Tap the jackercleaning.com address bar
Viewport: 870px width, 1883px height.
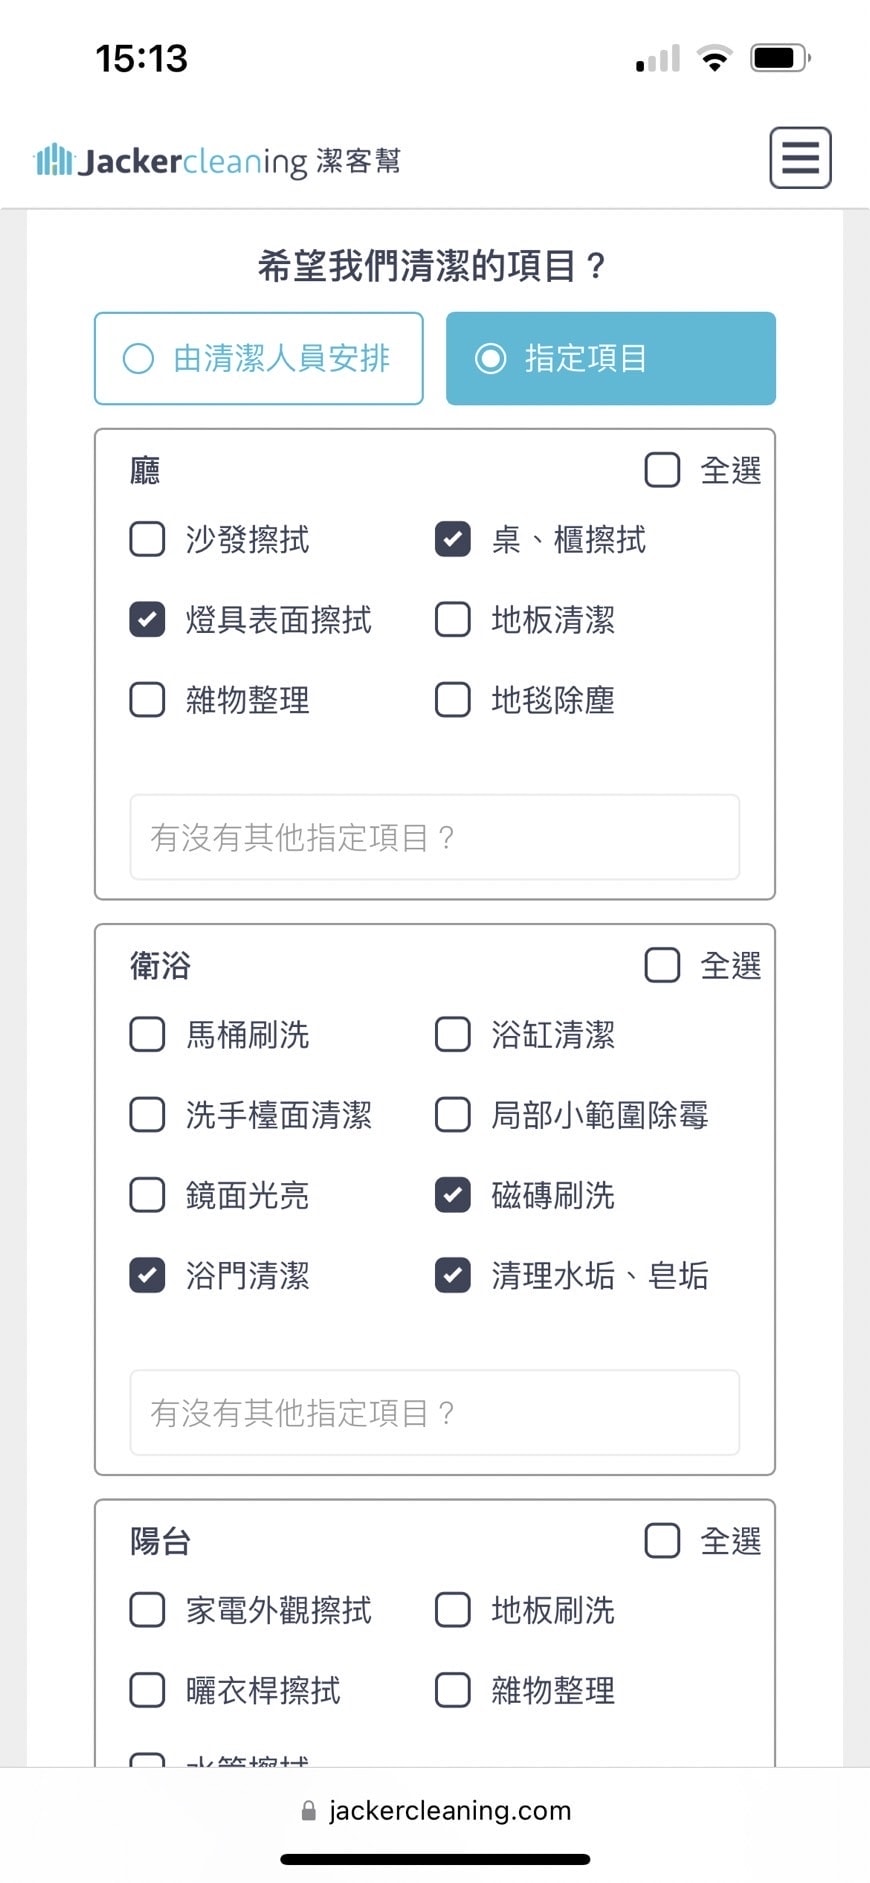449,1811
